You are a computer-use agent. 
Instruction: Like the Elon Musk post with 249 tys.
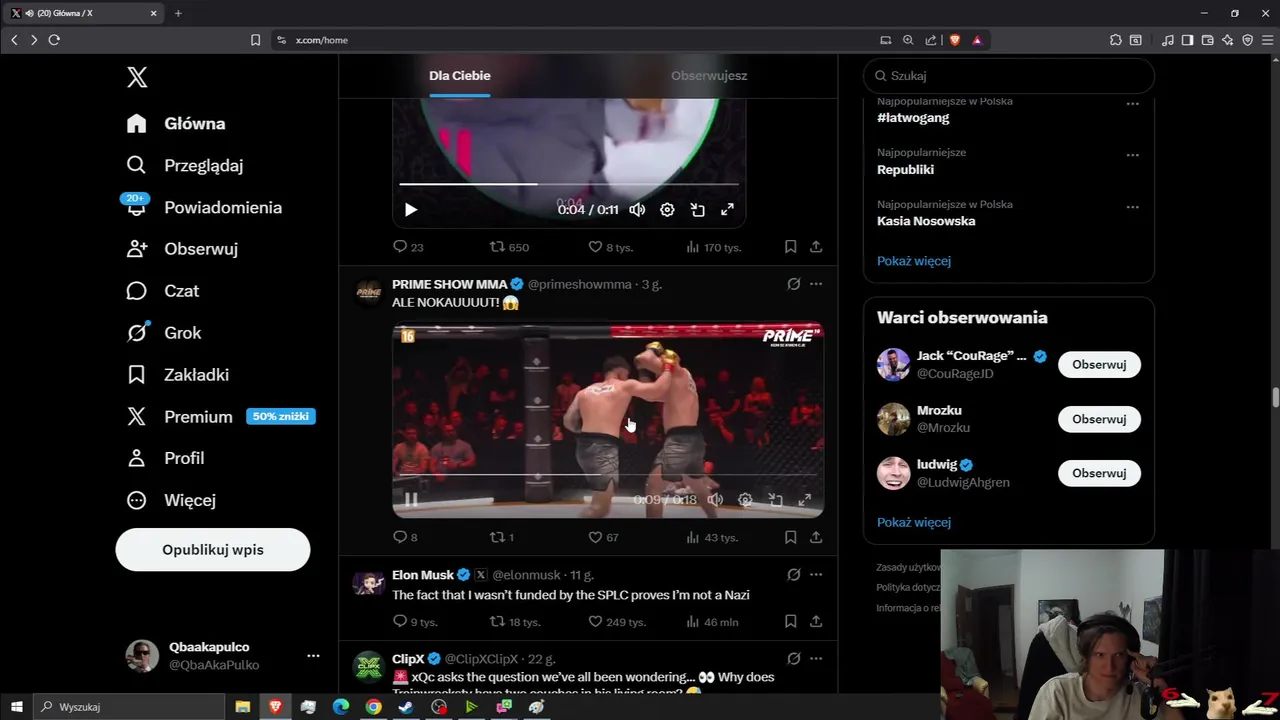pos(617,622)
